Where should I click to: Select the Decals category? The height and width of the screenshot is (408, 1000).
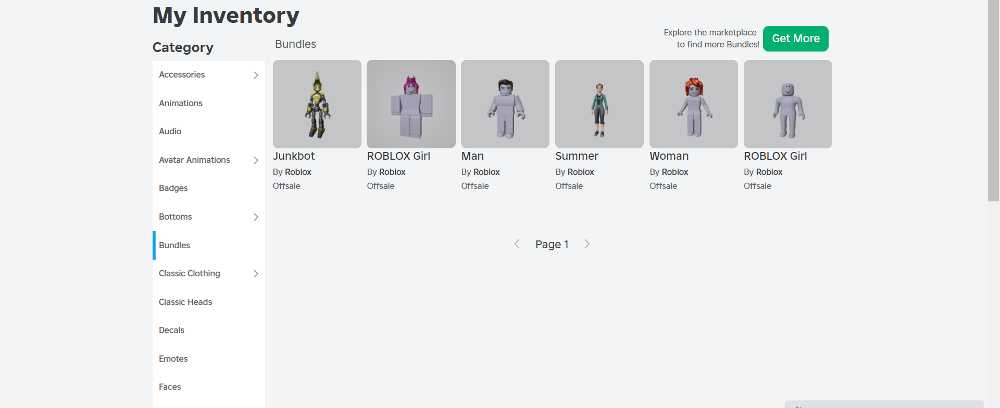(x=209, y=330)
